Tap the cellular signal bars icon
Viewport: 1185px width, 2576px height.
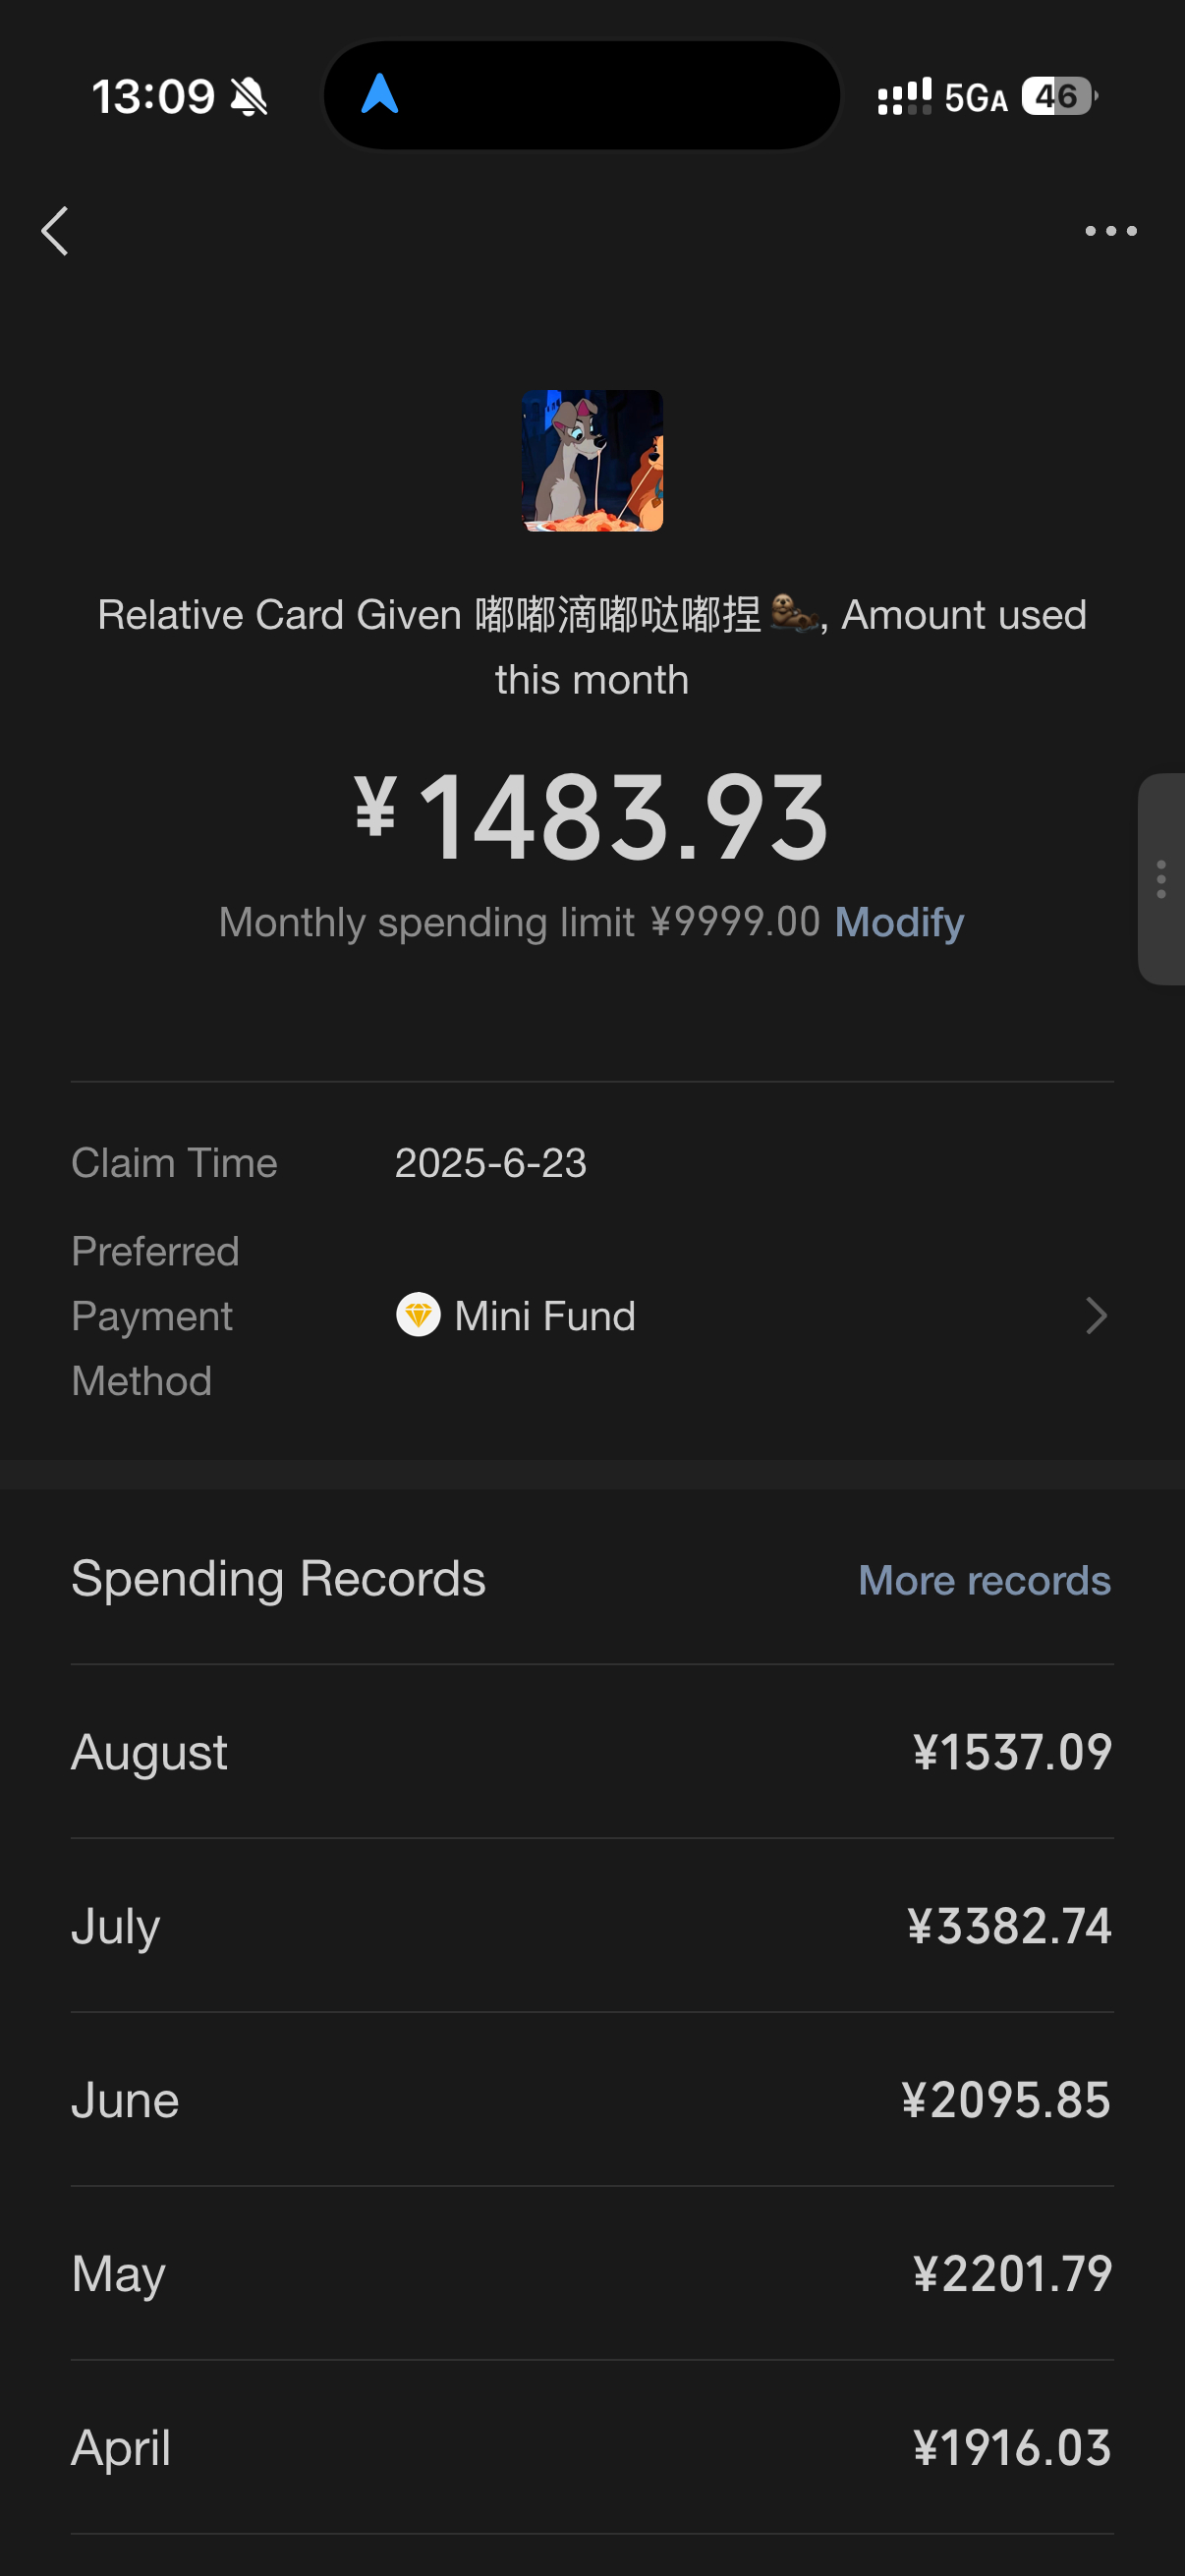click(904, 96)
